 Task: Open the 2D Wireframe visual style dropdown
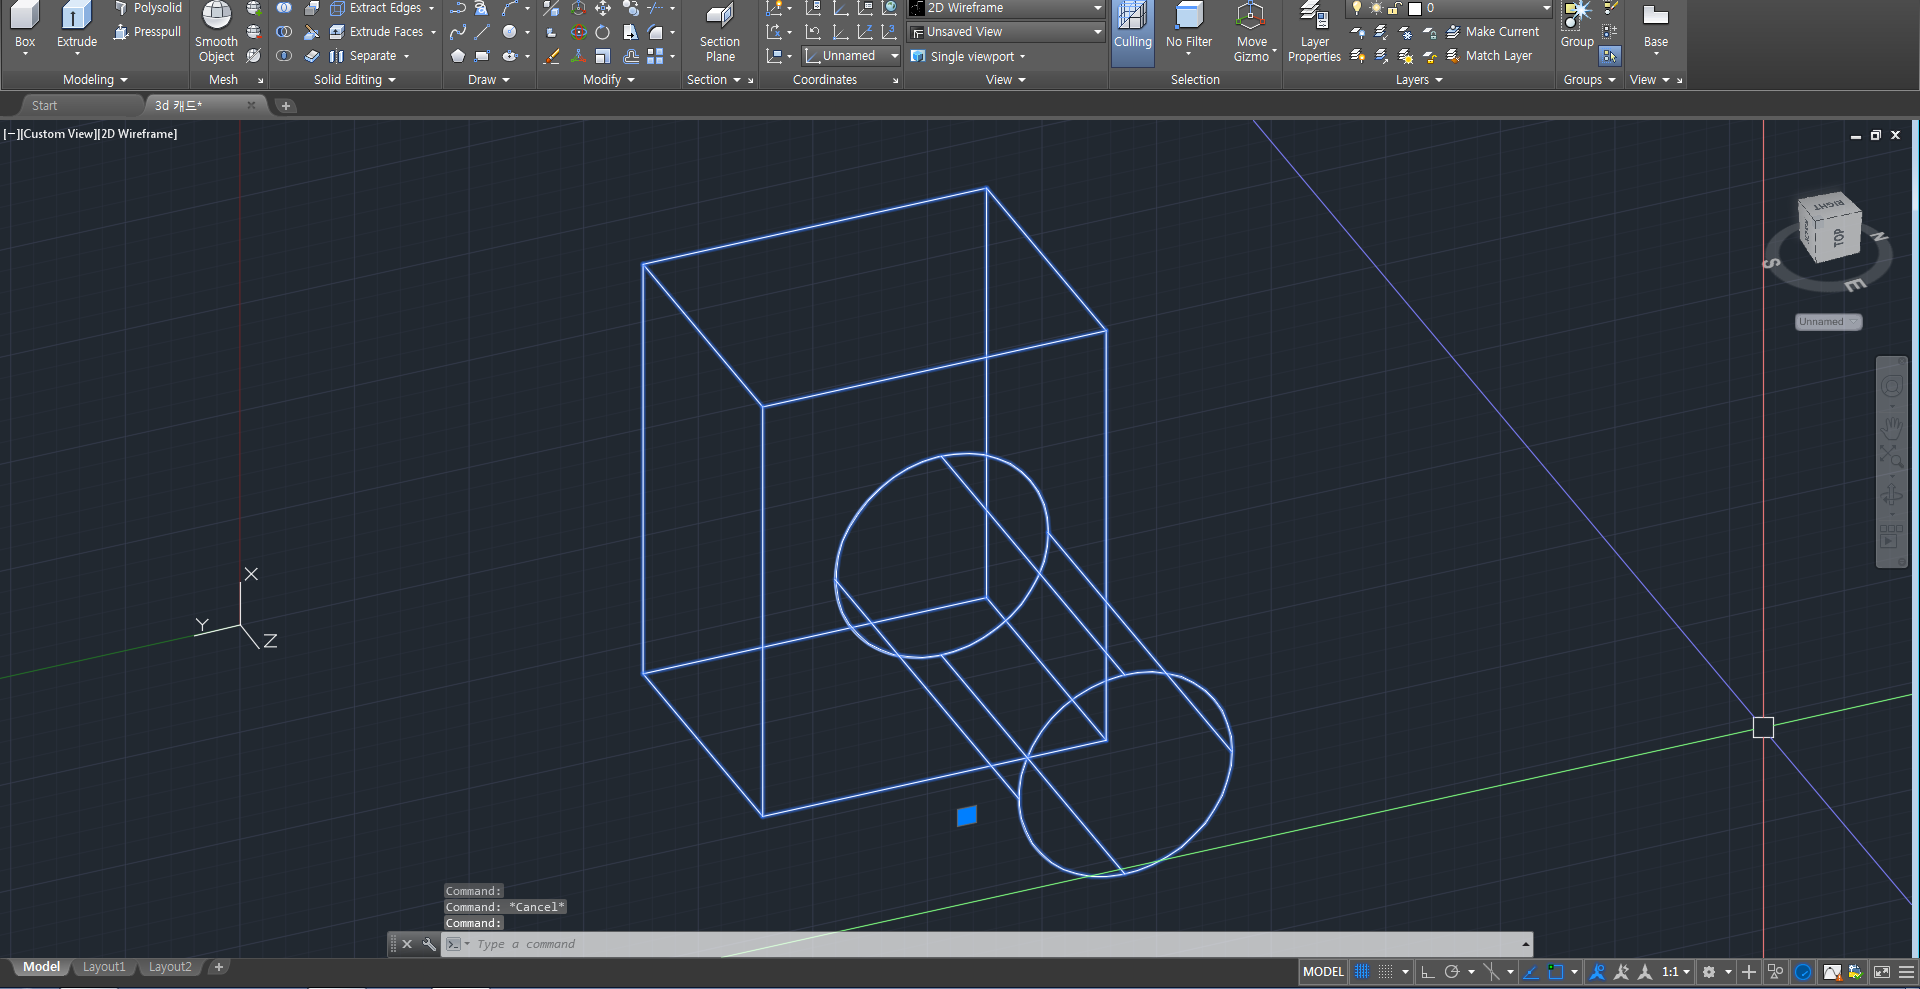(1005, 8)
